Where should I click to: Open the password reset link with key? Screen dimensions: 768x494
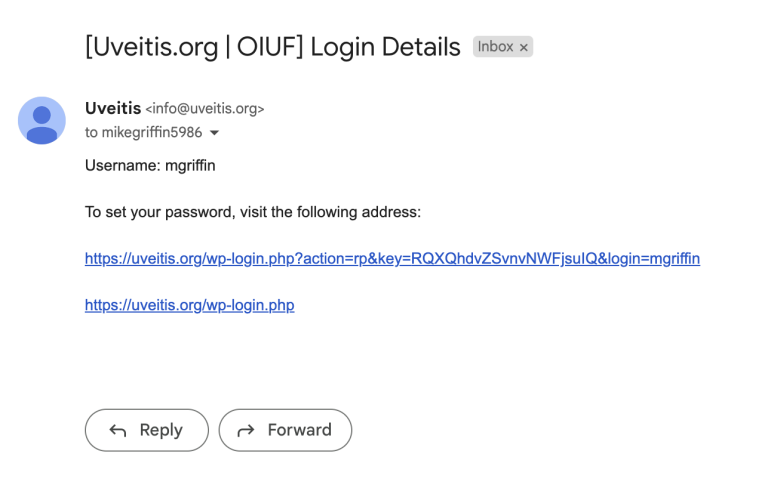tap(392, 259)
